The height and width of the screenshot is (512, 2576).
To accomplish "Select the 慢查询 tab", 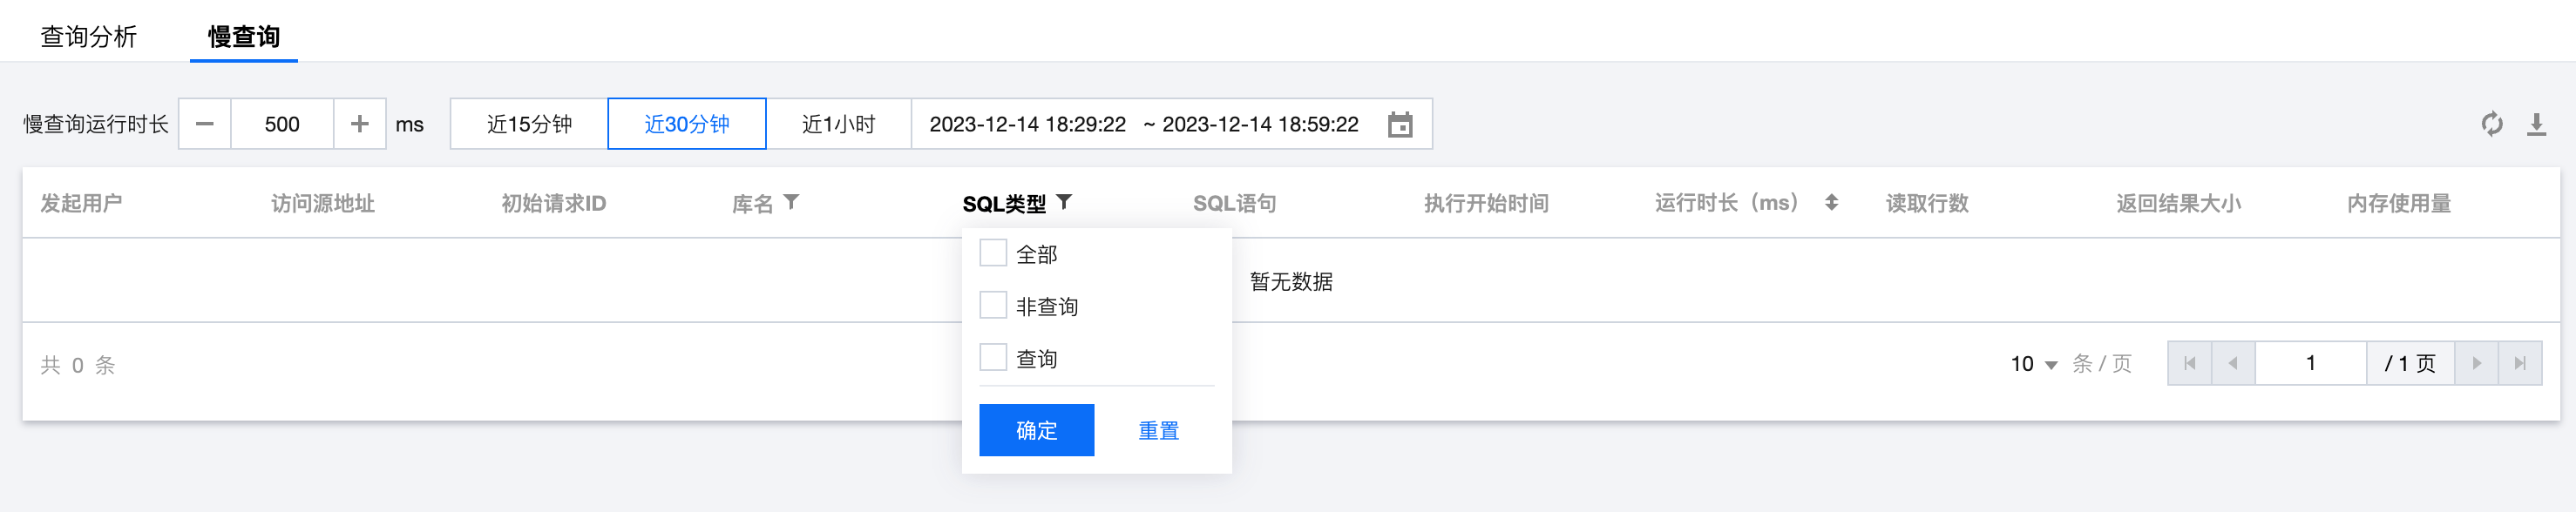I will point(243,37).
